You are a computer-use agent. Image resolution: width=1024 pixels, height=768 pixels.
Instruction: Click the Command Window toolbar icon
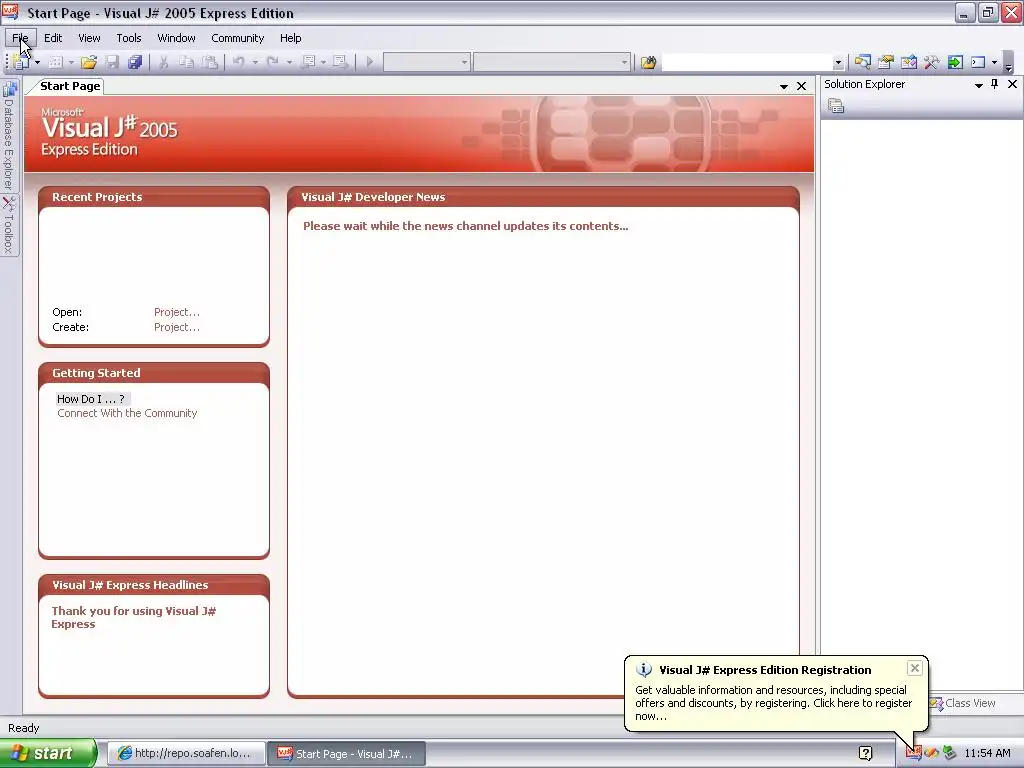(x=978, y=62)
